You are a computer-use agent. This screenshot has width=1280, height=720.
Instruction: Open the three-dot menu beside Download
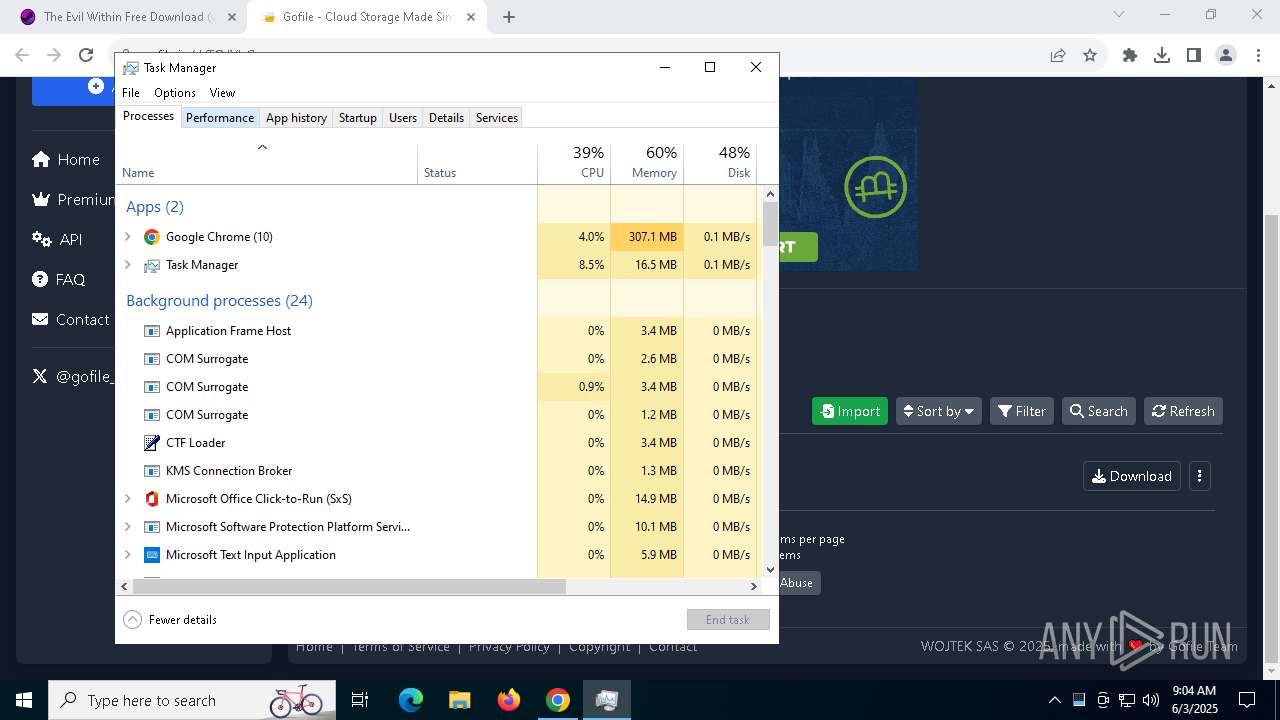(1199, 476)
